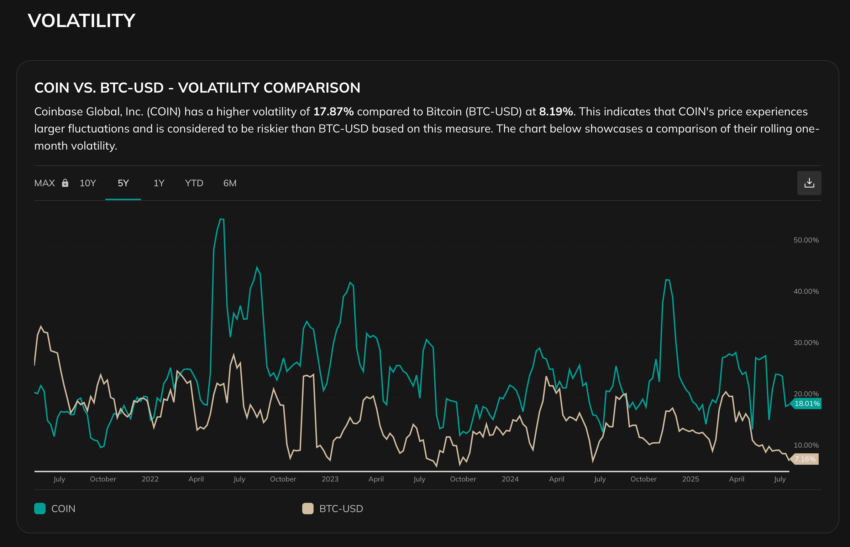850x547 pixels.
Task: Select the 5Y range tab
Action: 123,183
